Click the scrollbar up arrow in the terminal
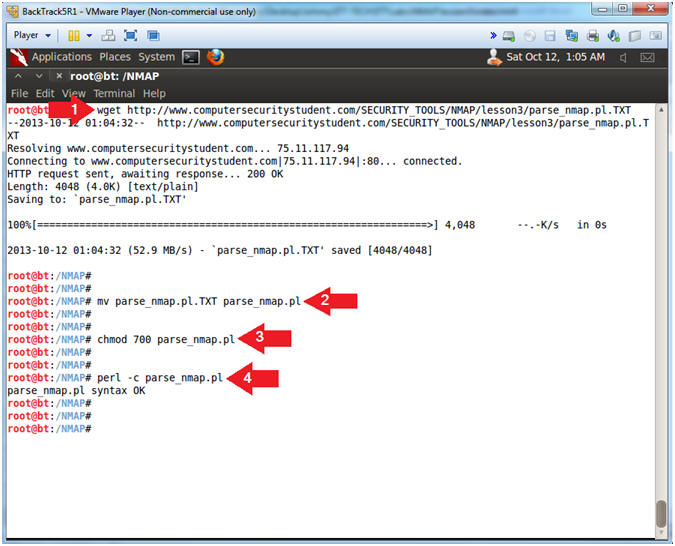The image size is (675, 546). (661, 109)
